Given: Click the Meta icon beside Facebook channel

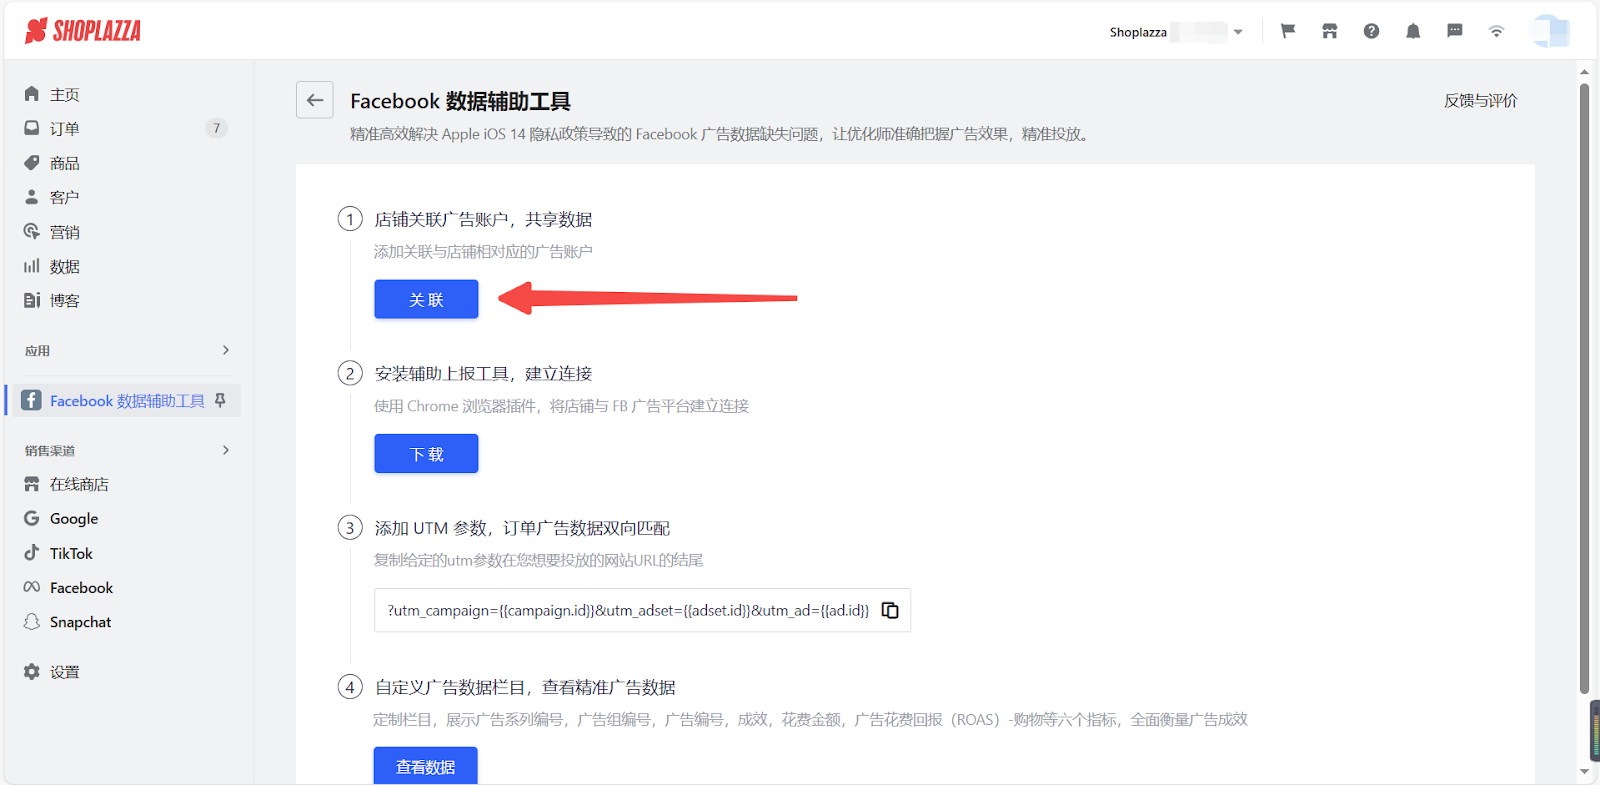Looking at the screenshot, I should (32, 587).
